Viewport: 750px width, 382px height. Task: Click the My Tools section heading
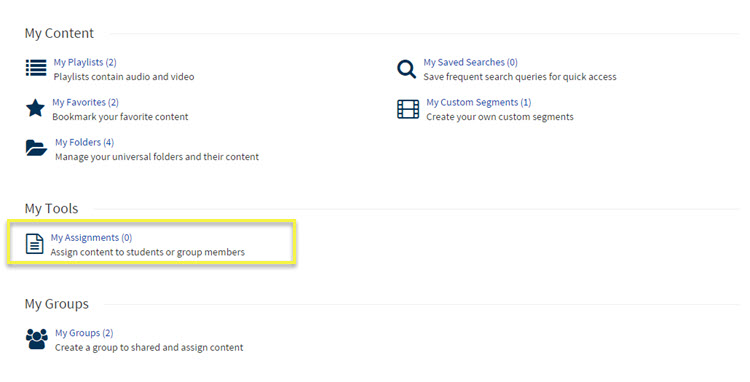(52, 208)
